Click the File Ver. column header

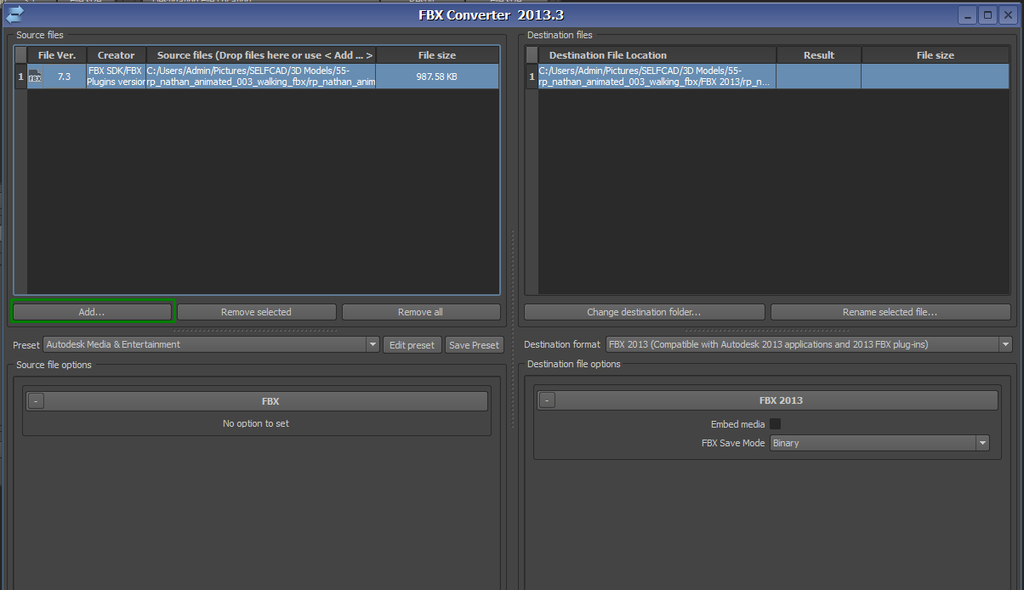tap(58, 55)
